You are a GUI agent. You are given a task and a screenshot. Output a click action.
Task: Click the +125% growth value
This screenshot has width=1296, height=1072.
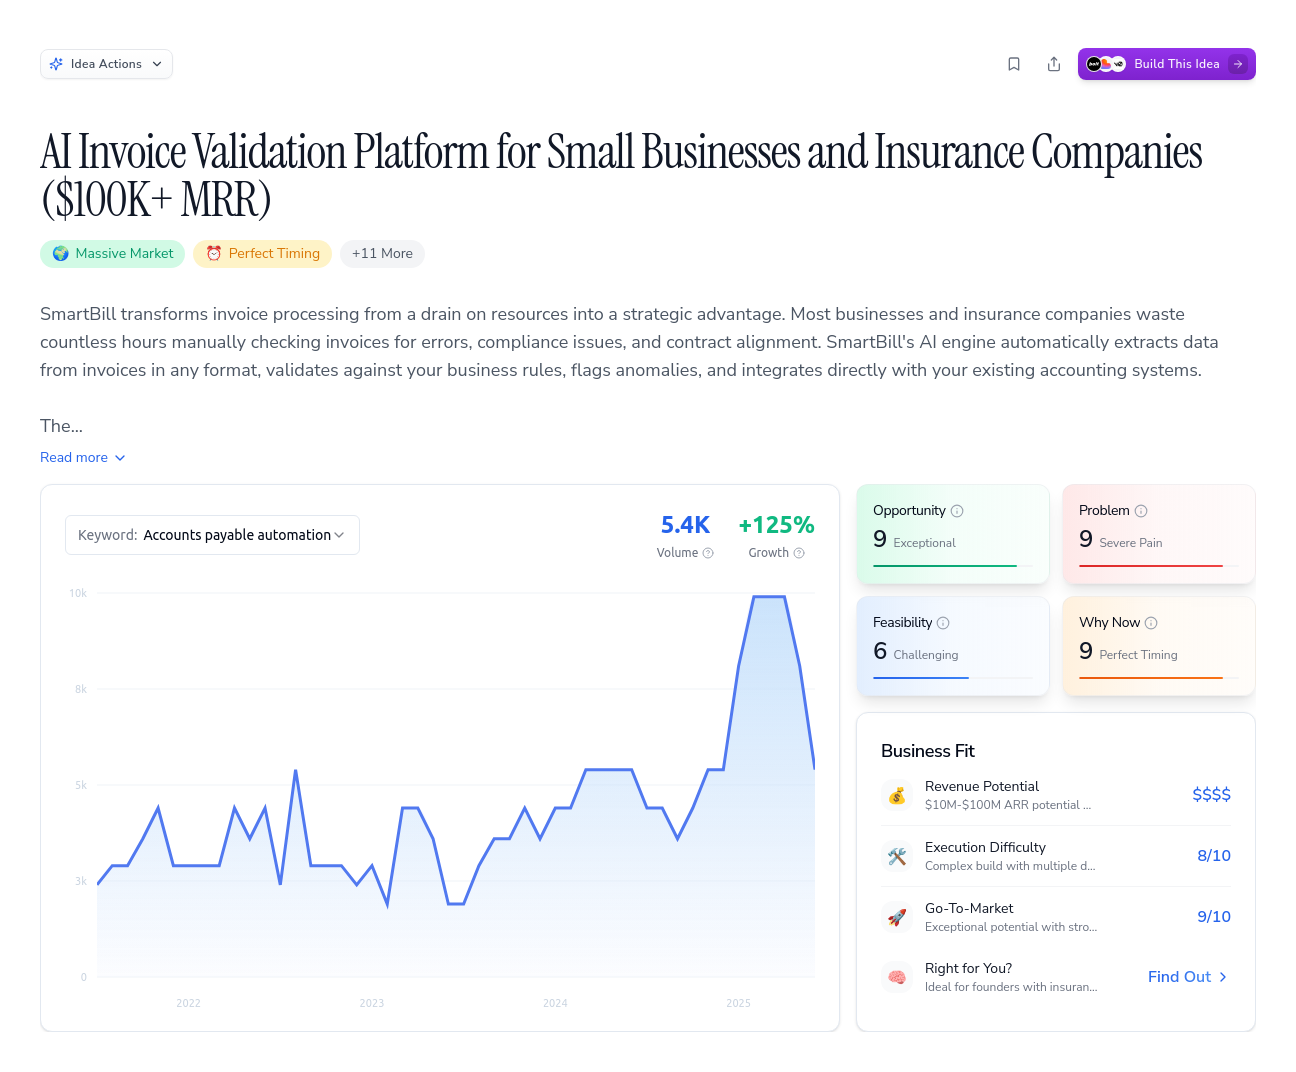777,525
